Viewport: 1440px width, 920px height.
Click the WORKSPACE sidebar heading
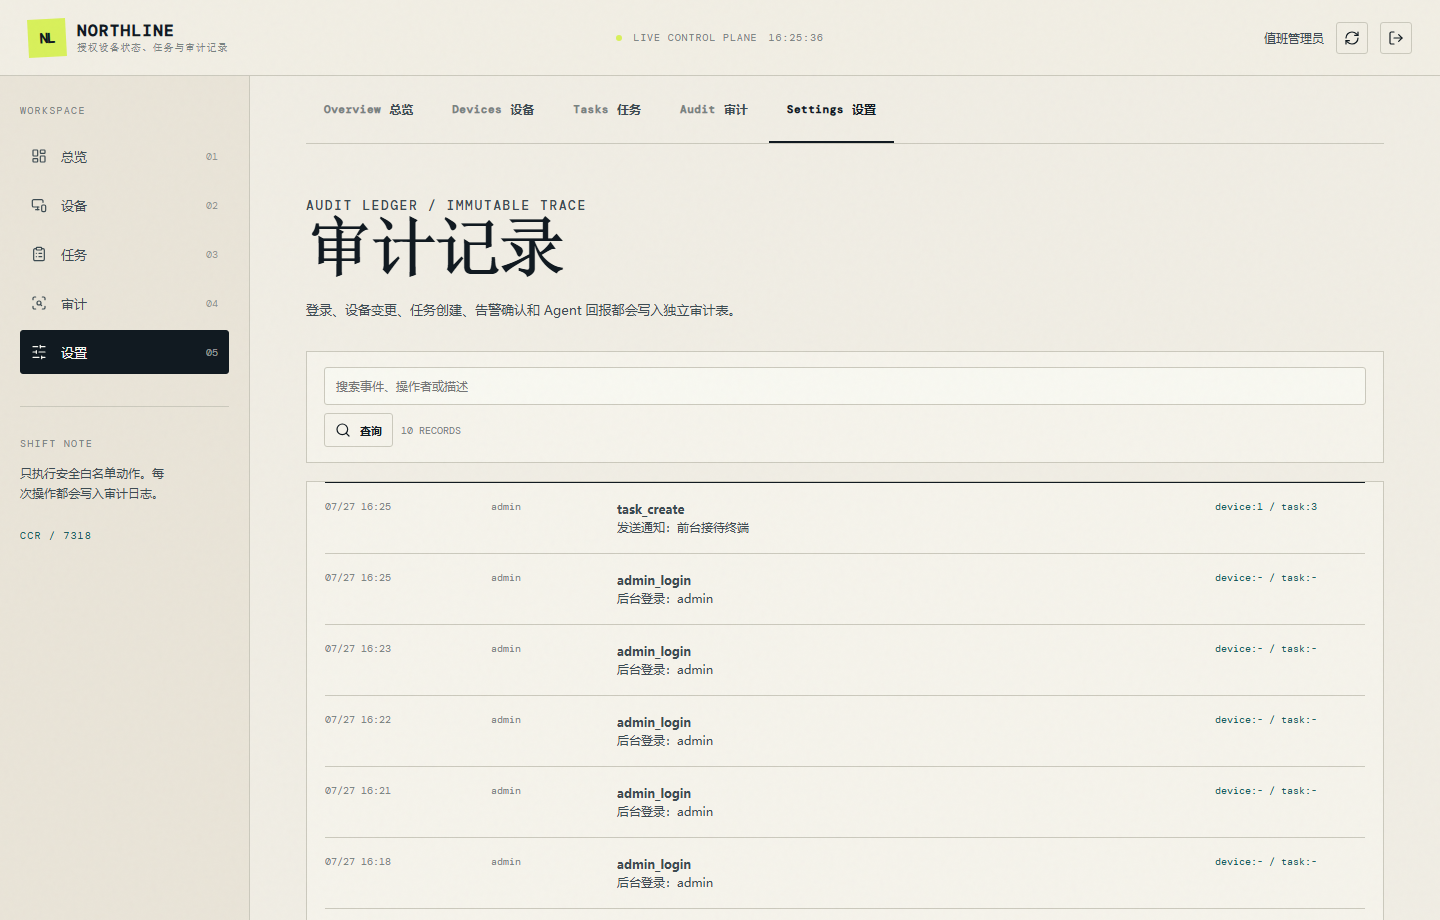[x=52, y=111]
